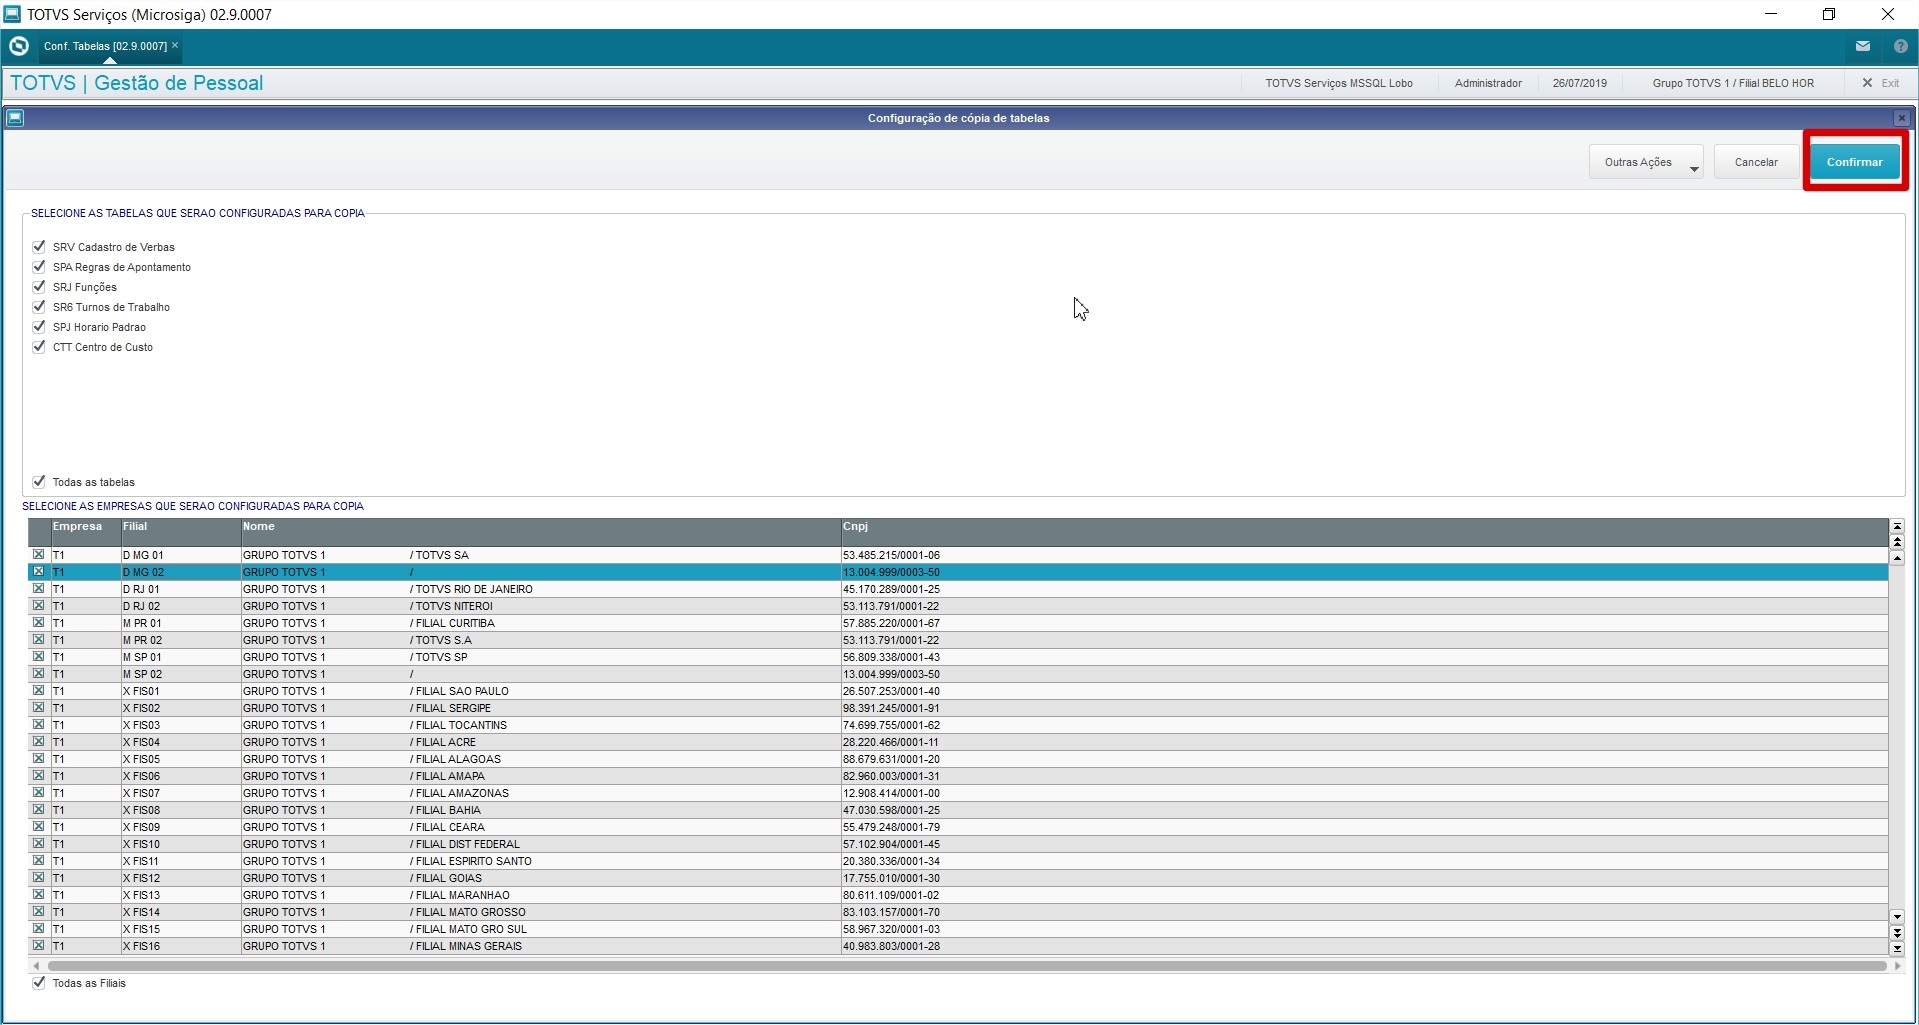Open the help question mark icon
The height and width of the screenshot is (1025, 1919).
point(1900,46)
